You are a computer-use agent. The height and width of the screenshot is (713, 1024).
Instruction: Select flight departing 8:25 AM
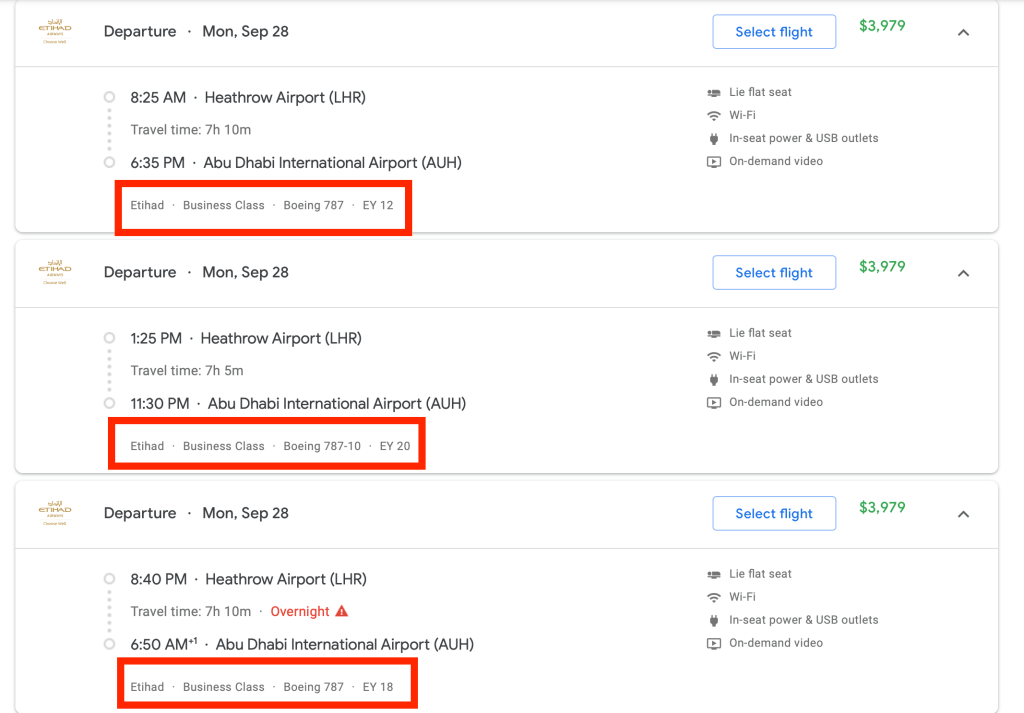774,32
